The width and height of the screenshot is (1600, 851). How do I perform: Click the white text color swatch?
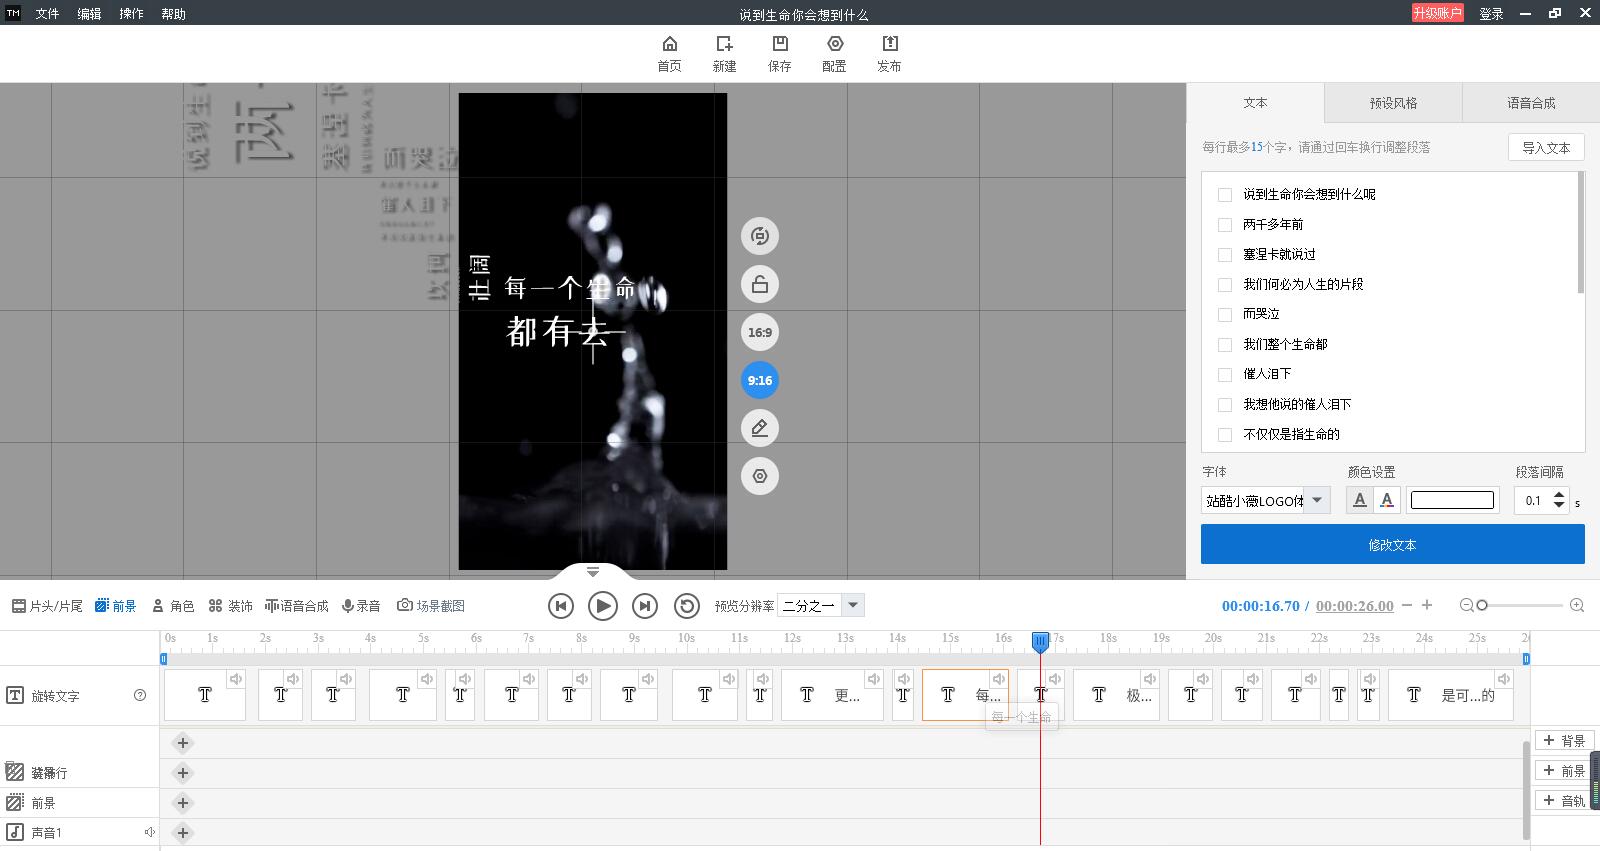[x=1452, y=500]
